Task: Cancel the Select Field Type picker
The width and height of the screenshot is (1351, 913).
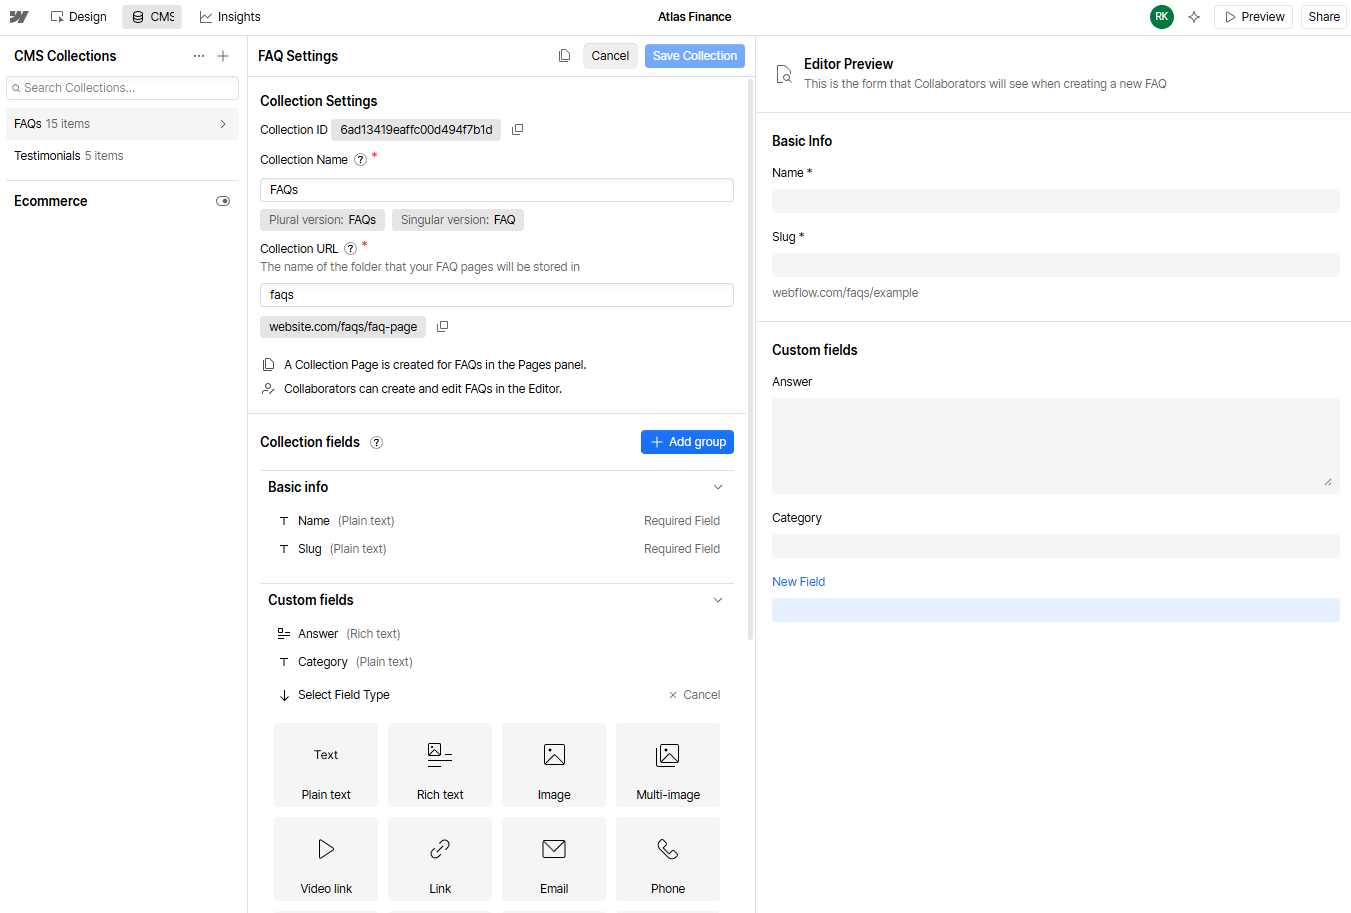Action: click(694, 695)
